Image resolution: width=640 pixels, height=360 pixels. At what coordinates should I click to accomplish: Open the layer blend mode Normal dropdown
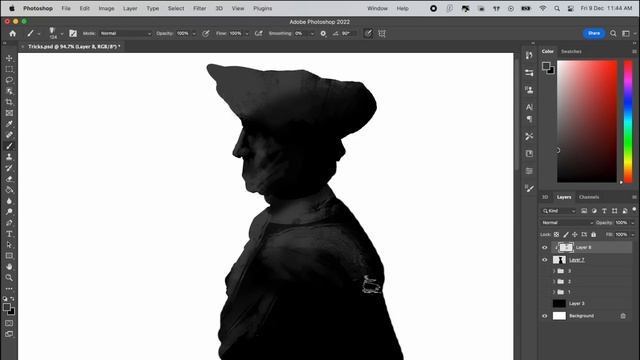pos(567,223)
